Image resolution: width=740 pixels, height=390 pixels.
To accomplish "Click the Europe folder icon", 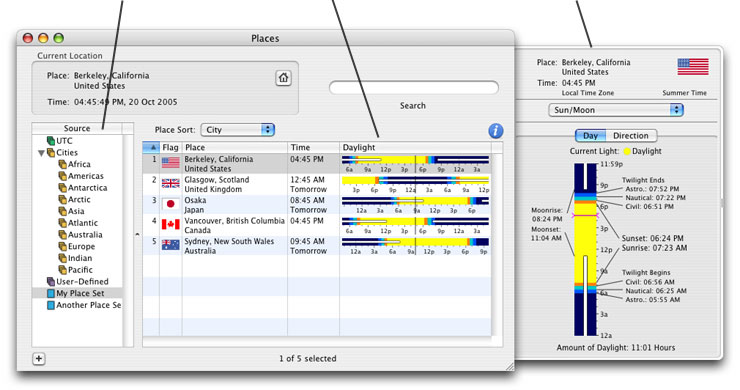I will tap(62, 246).
